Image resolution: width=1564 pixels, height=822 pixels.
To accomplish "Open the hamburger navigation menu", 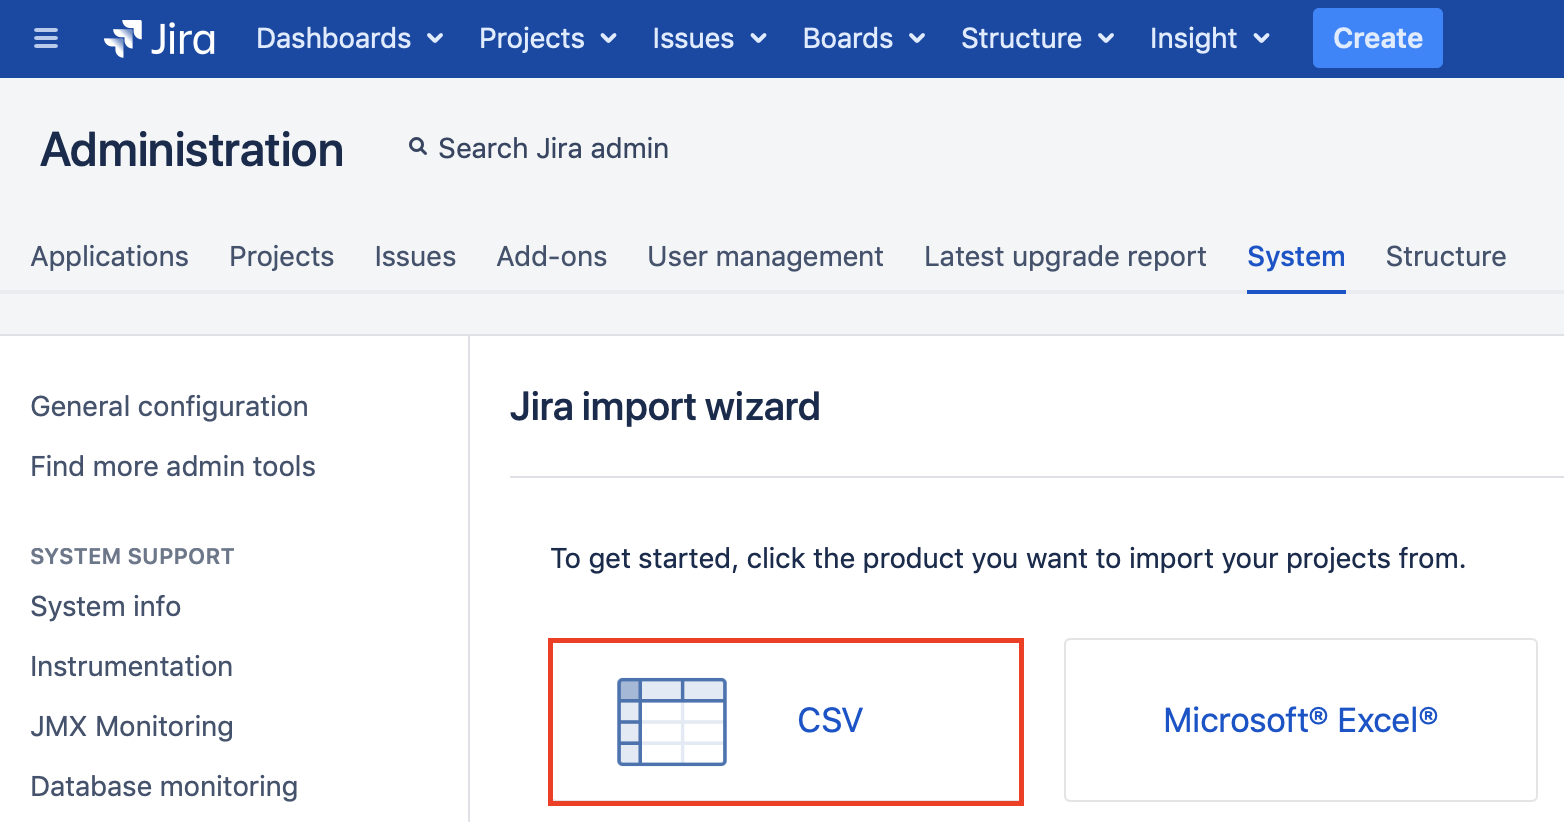I will (45, 38).
